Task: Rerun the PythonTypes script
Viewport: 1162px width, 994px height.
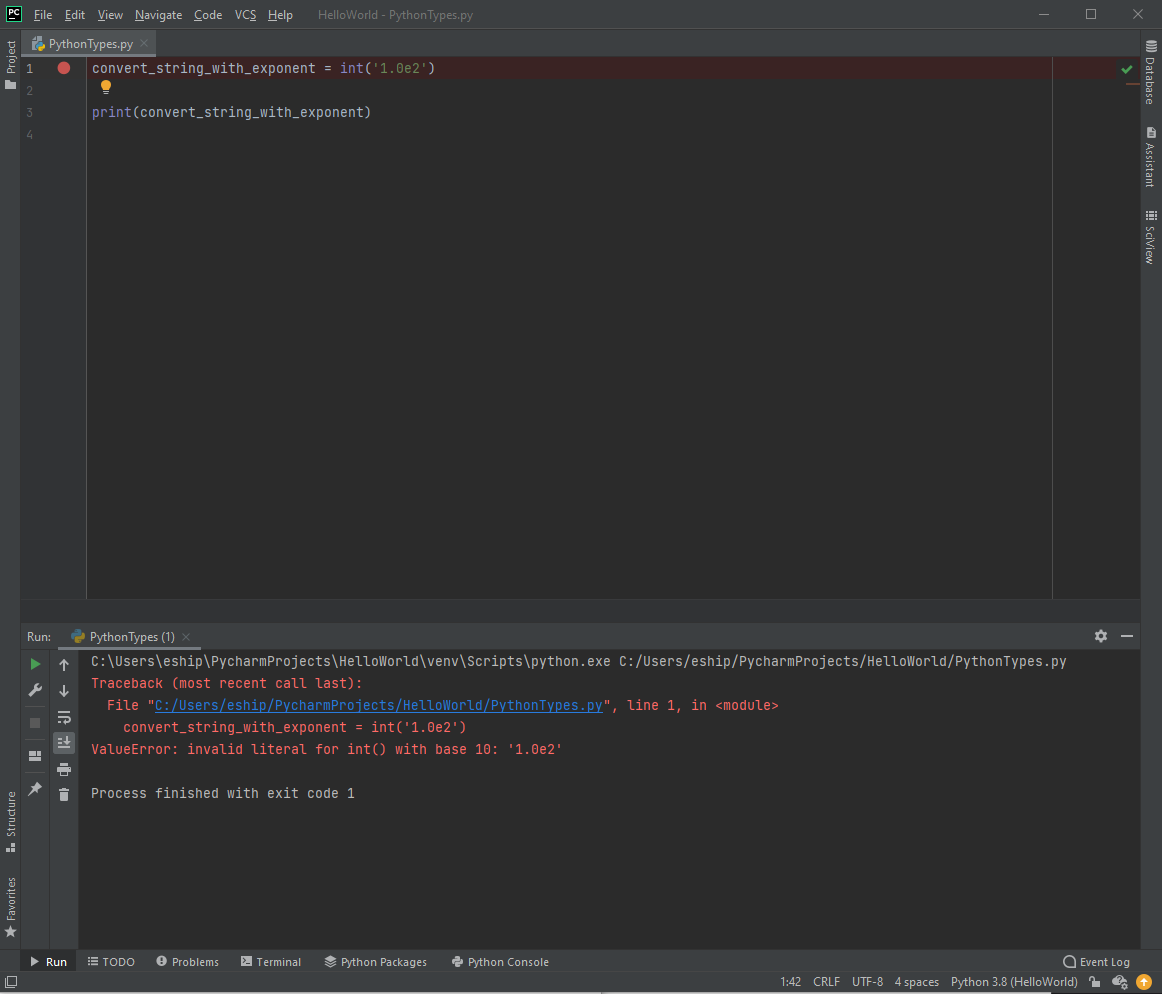Action: 35,663
